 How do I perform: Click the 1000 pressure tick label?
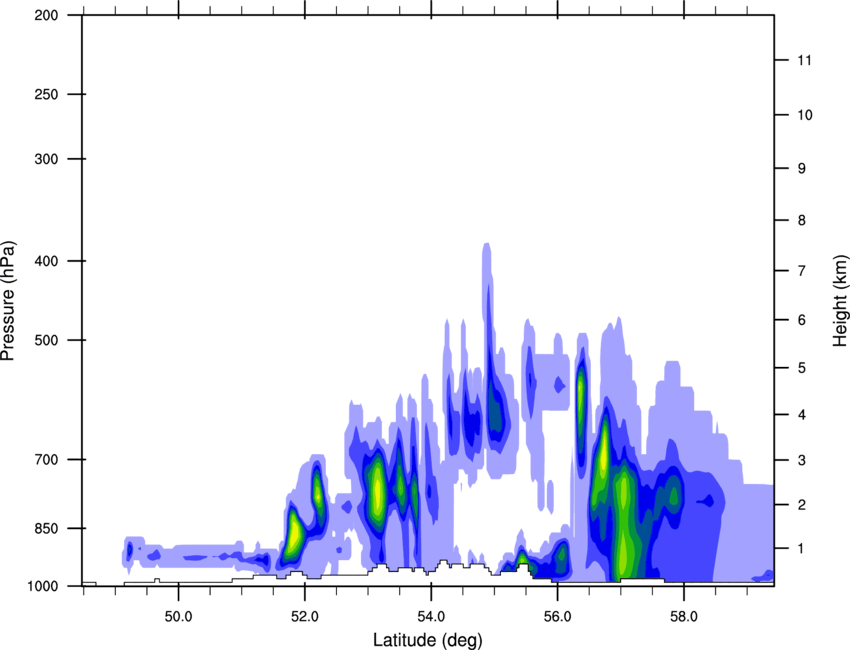[x=43, y=586]
